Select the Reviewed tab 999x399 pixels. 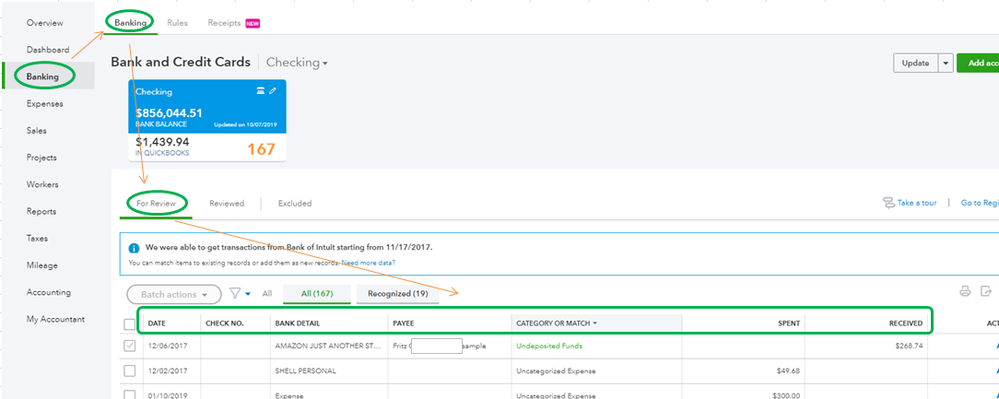[x=226, y=203]
